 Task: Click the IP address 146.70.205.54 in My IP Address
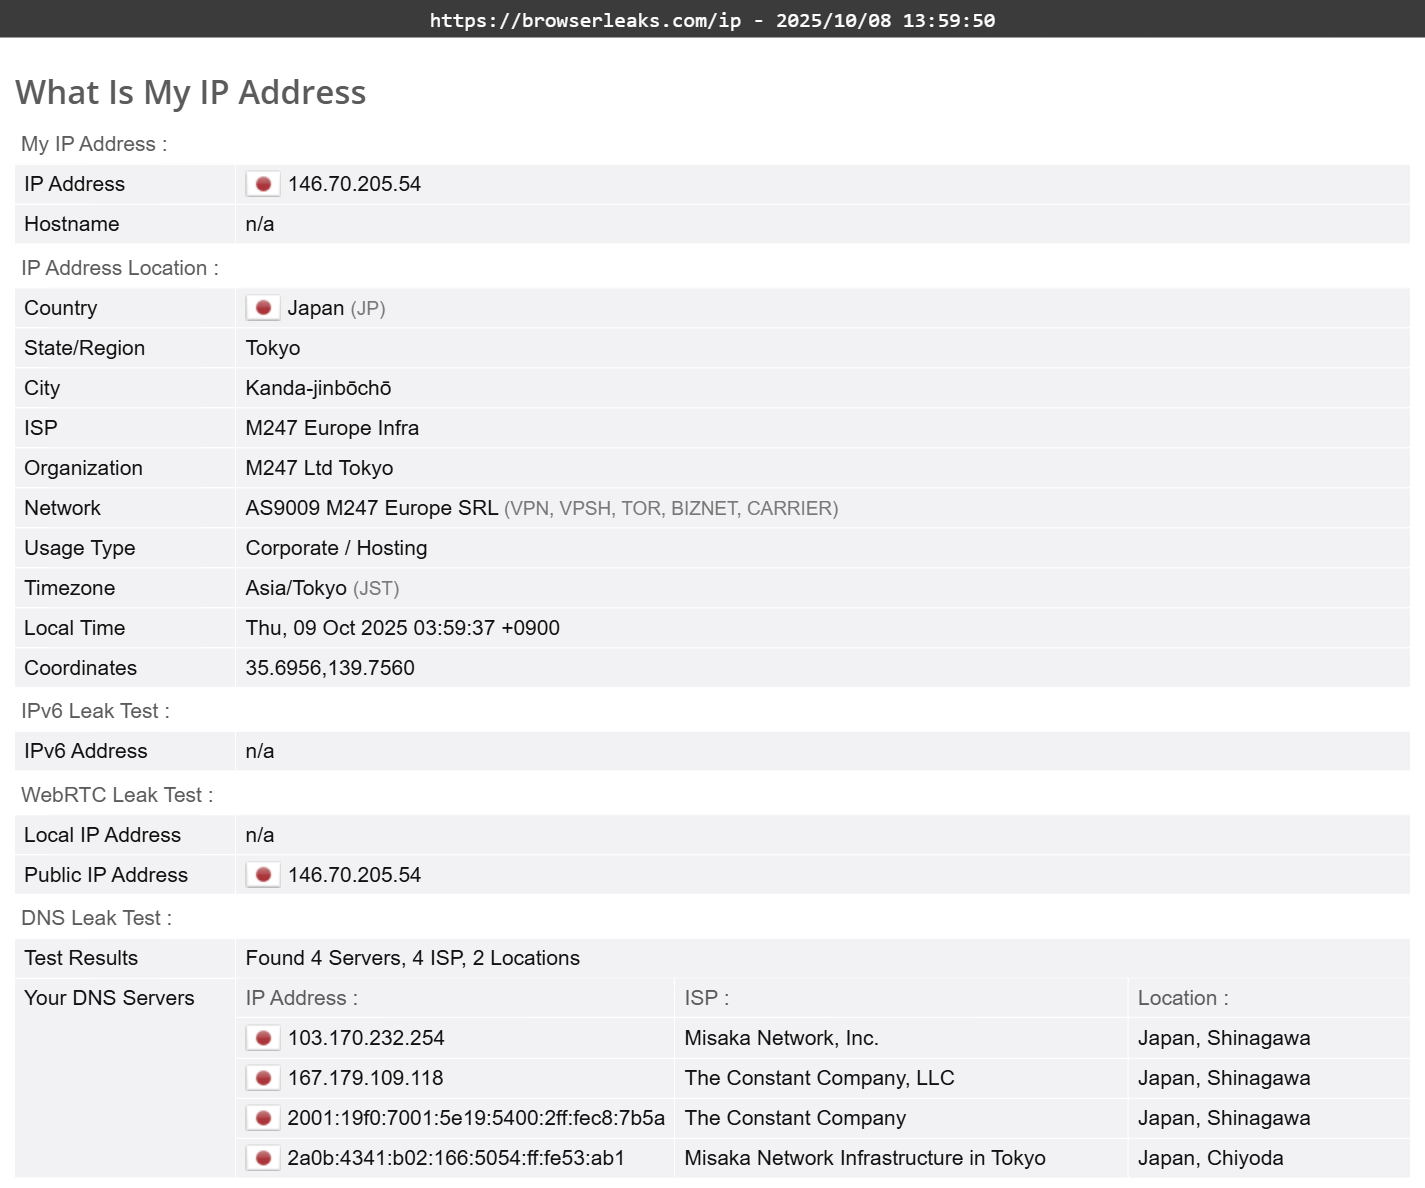[x=354, y=184]
